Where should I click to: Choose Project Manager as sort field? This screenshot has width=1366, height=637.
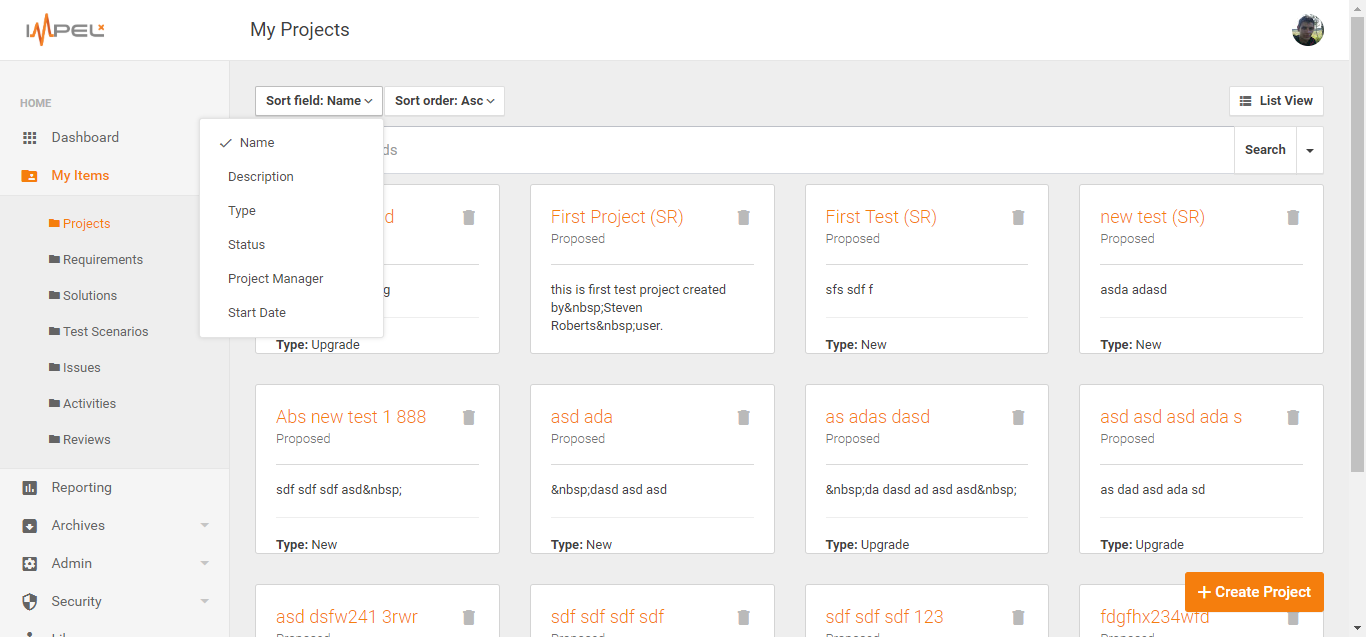coord(276,279)
